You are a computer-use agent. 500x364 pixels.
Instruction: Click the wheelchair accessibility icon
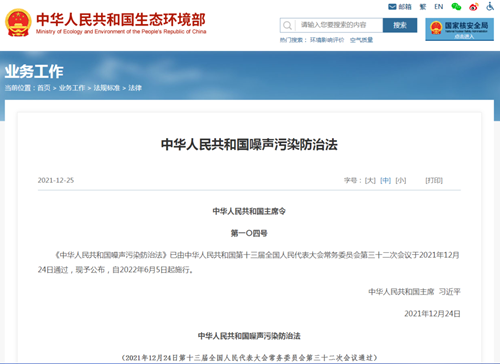(x=490, y=6)
